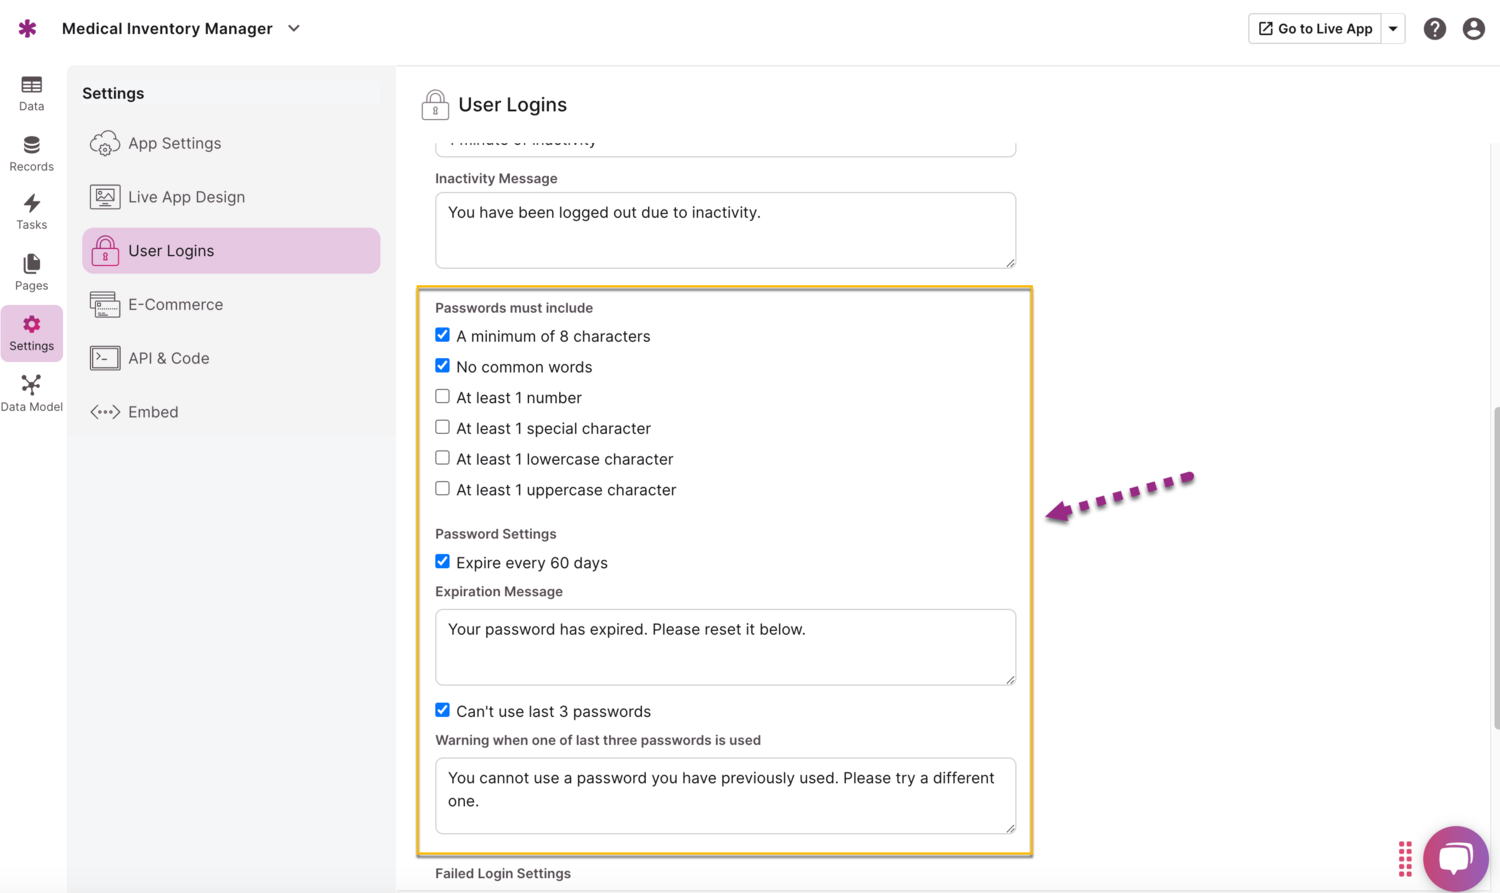Image resolution: width=1500 pixels, height=893 pixels.
Task: Open the Pages section icon
Action: tap(31, 271)
